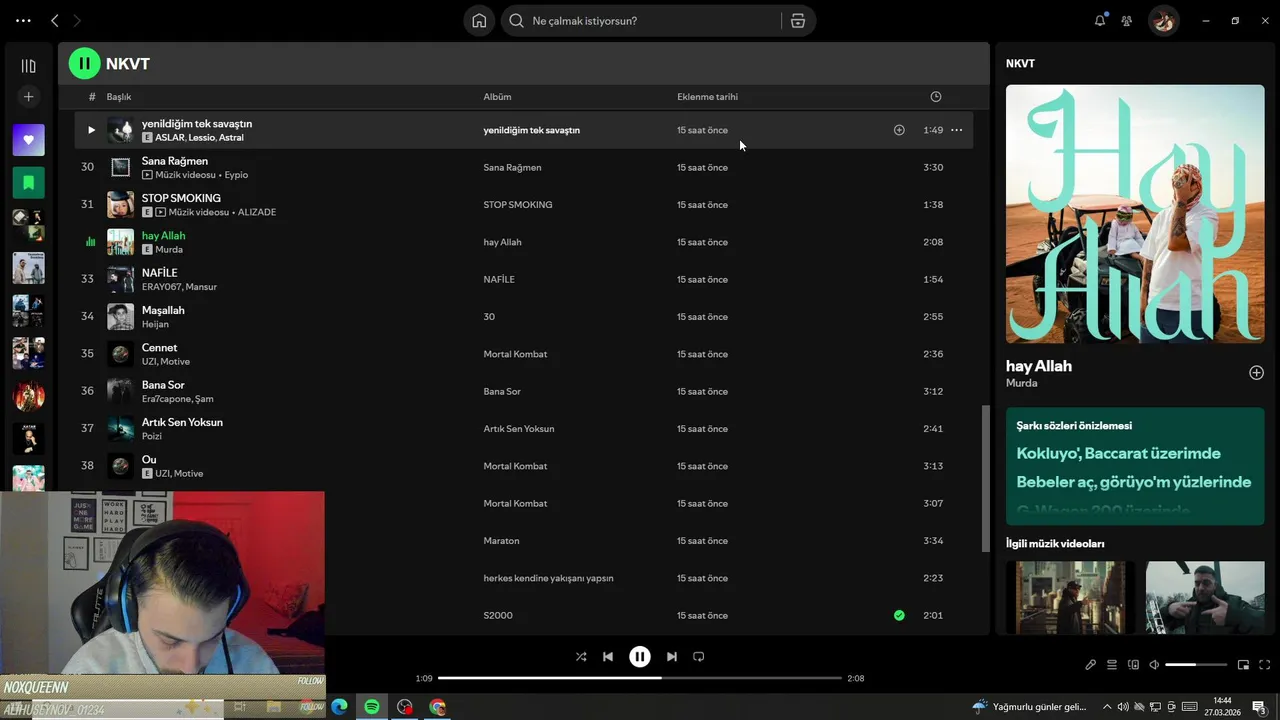Open Eypio artist link under Sana Rağmen
1280x720 pixels.
236,175
